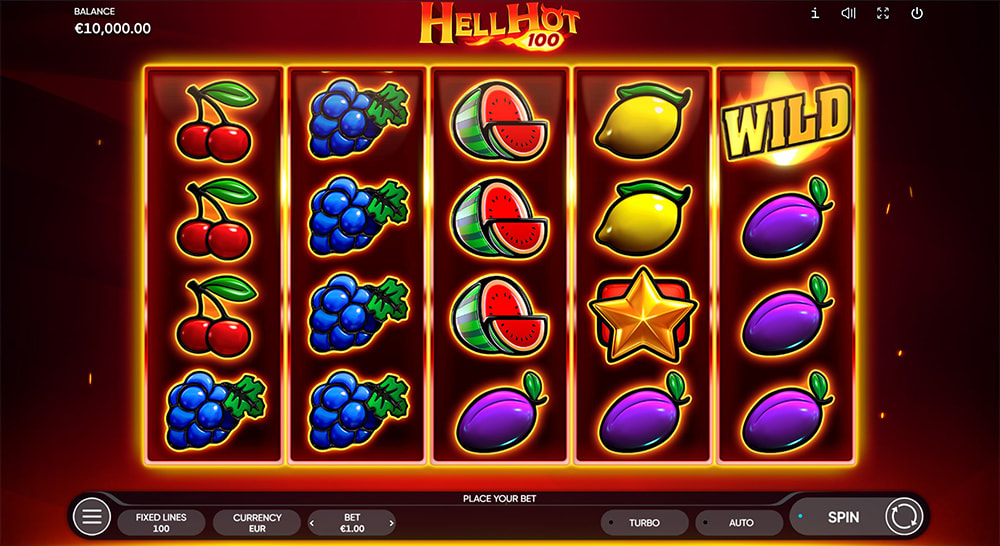Increase bet with right arrow
Screen dimensions: 1000x546
click(x=391, y=523)
